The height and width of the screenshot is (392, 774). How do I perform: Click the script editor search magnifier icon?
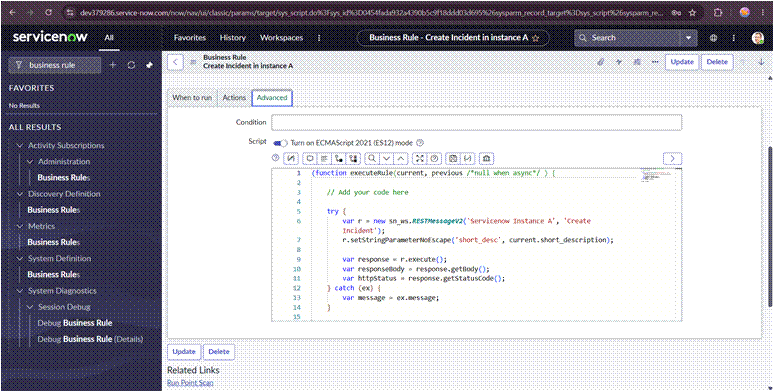click(371, 158)
